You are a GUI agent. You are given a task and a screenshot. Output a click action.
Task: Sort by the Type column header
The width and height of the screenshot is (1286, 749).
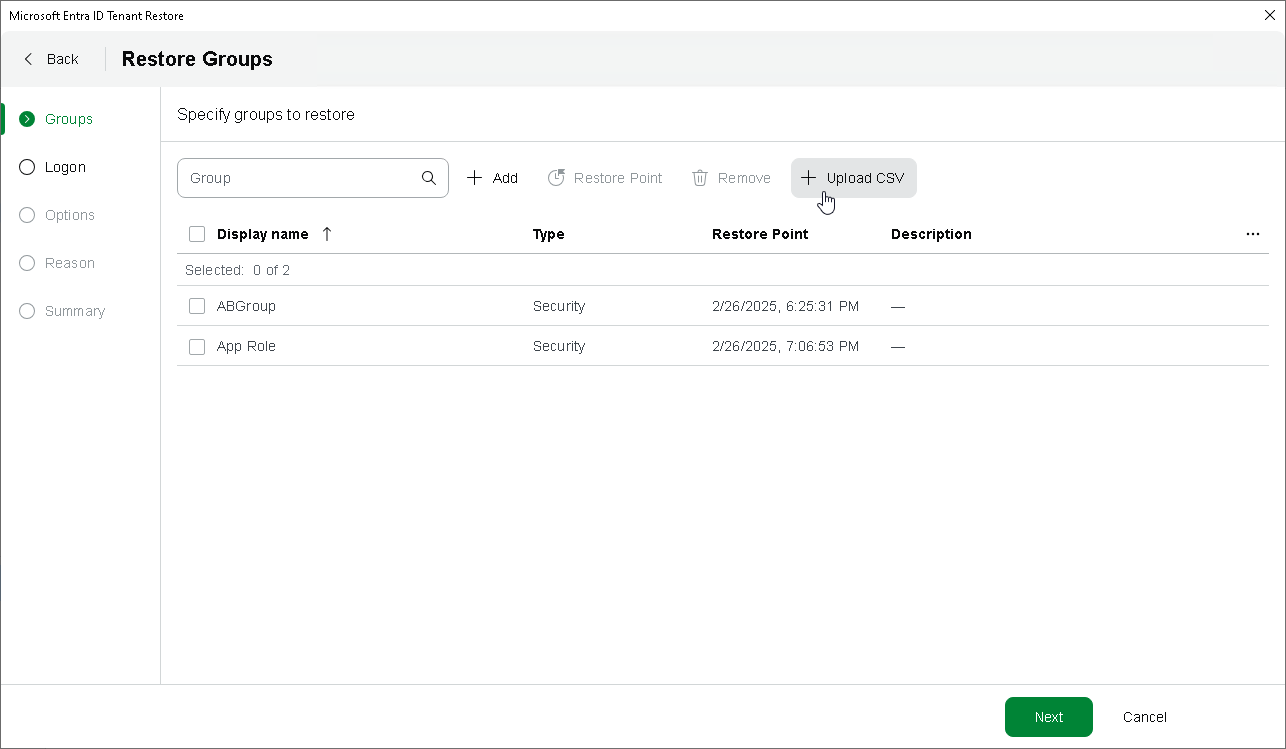click(549, 234)
